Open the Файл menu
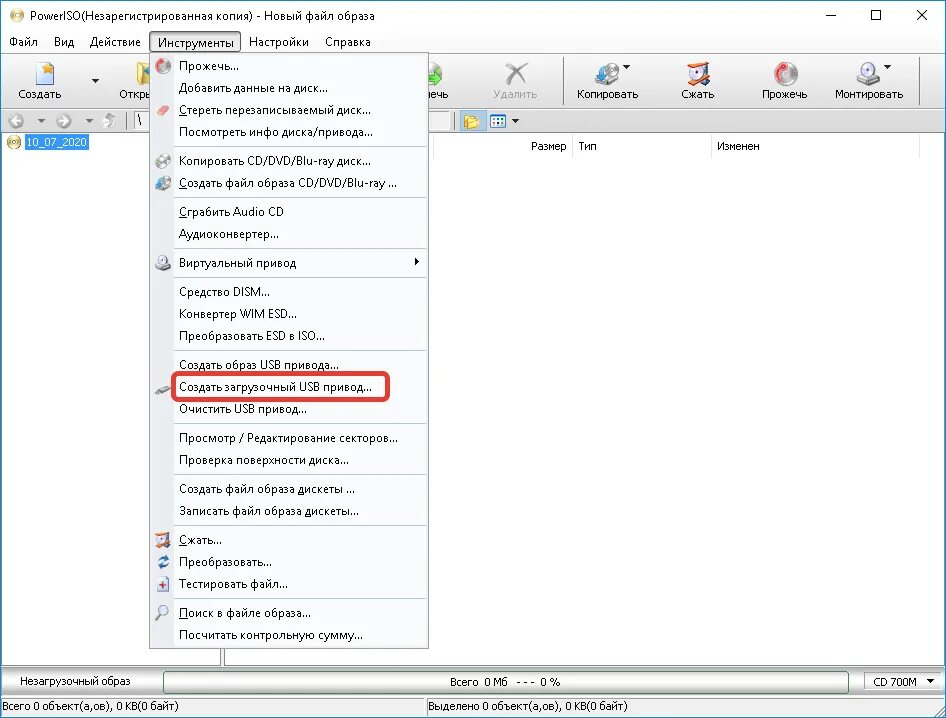946x718 pixels. 24,42
